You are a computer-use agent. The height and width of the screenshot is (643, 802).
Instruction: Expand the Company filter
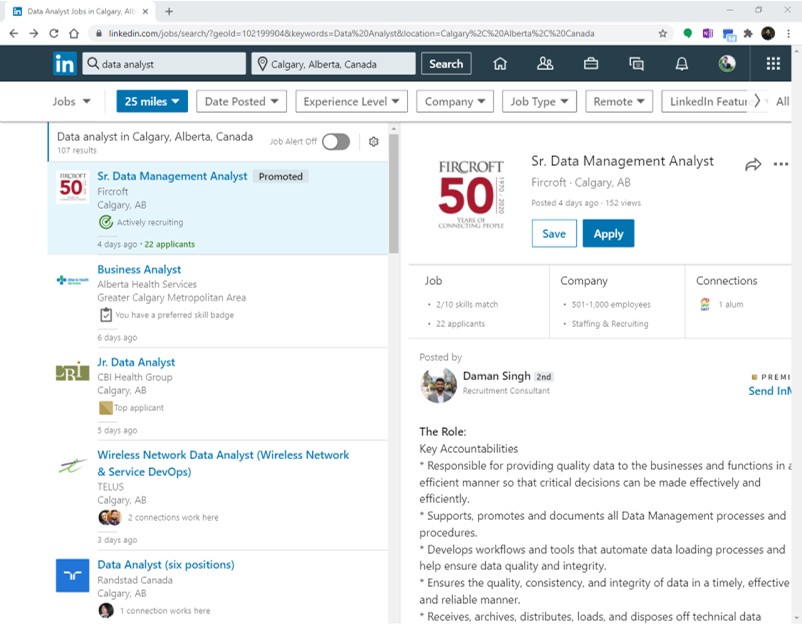455,101
